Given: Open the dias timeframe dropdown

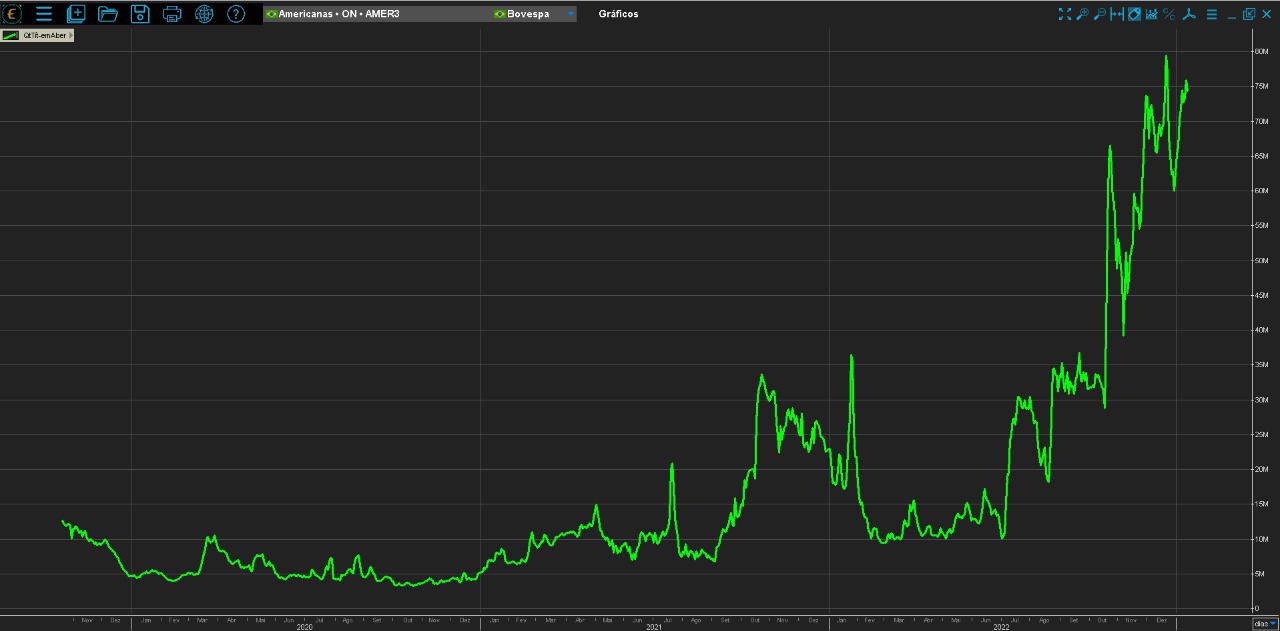Looking at the screenshot, I should (x=1265, y=623).
